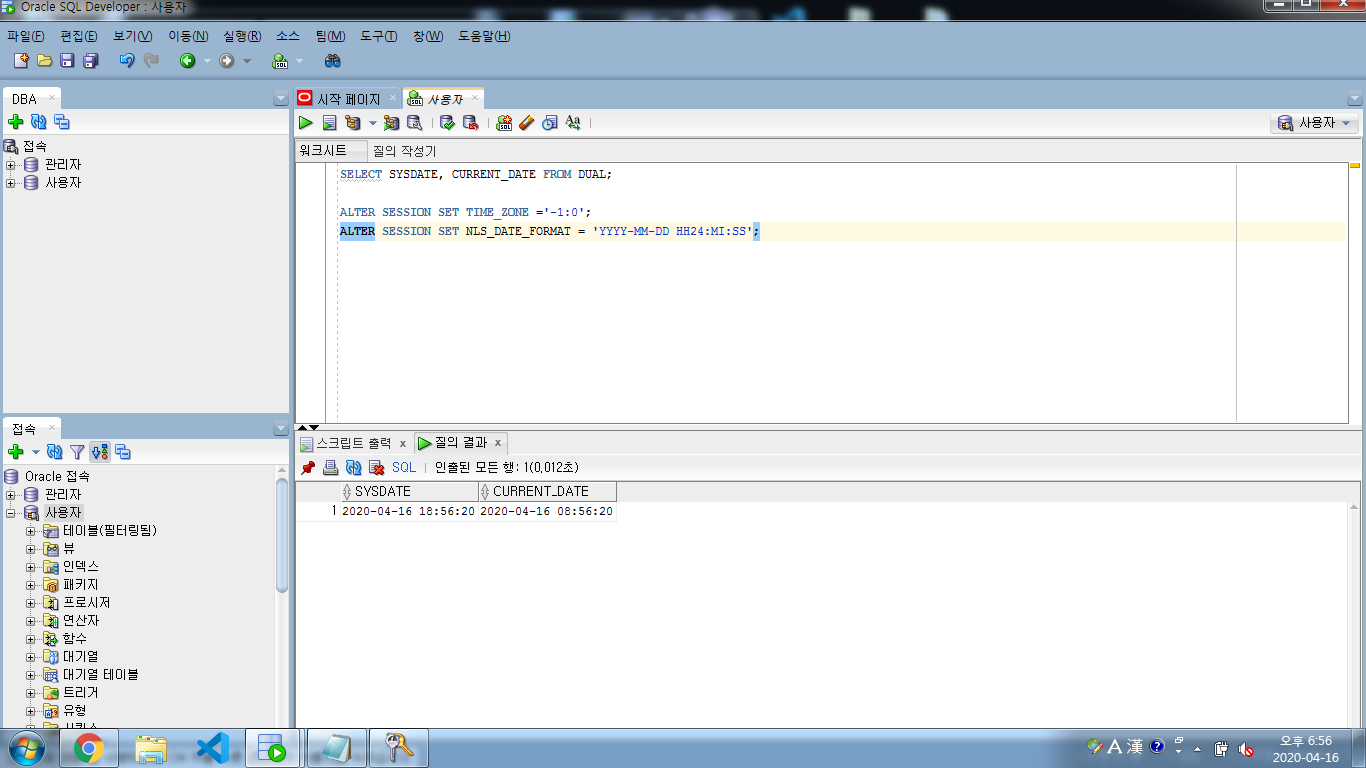Viewport: 1366px width, 768px height.
Task: Select the 함수 tree node
Action: point(75,639)
